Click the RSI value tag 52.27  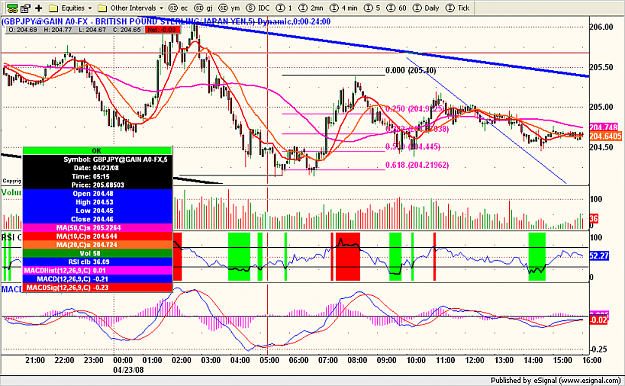pyautogui.click(x=599, y=256)
